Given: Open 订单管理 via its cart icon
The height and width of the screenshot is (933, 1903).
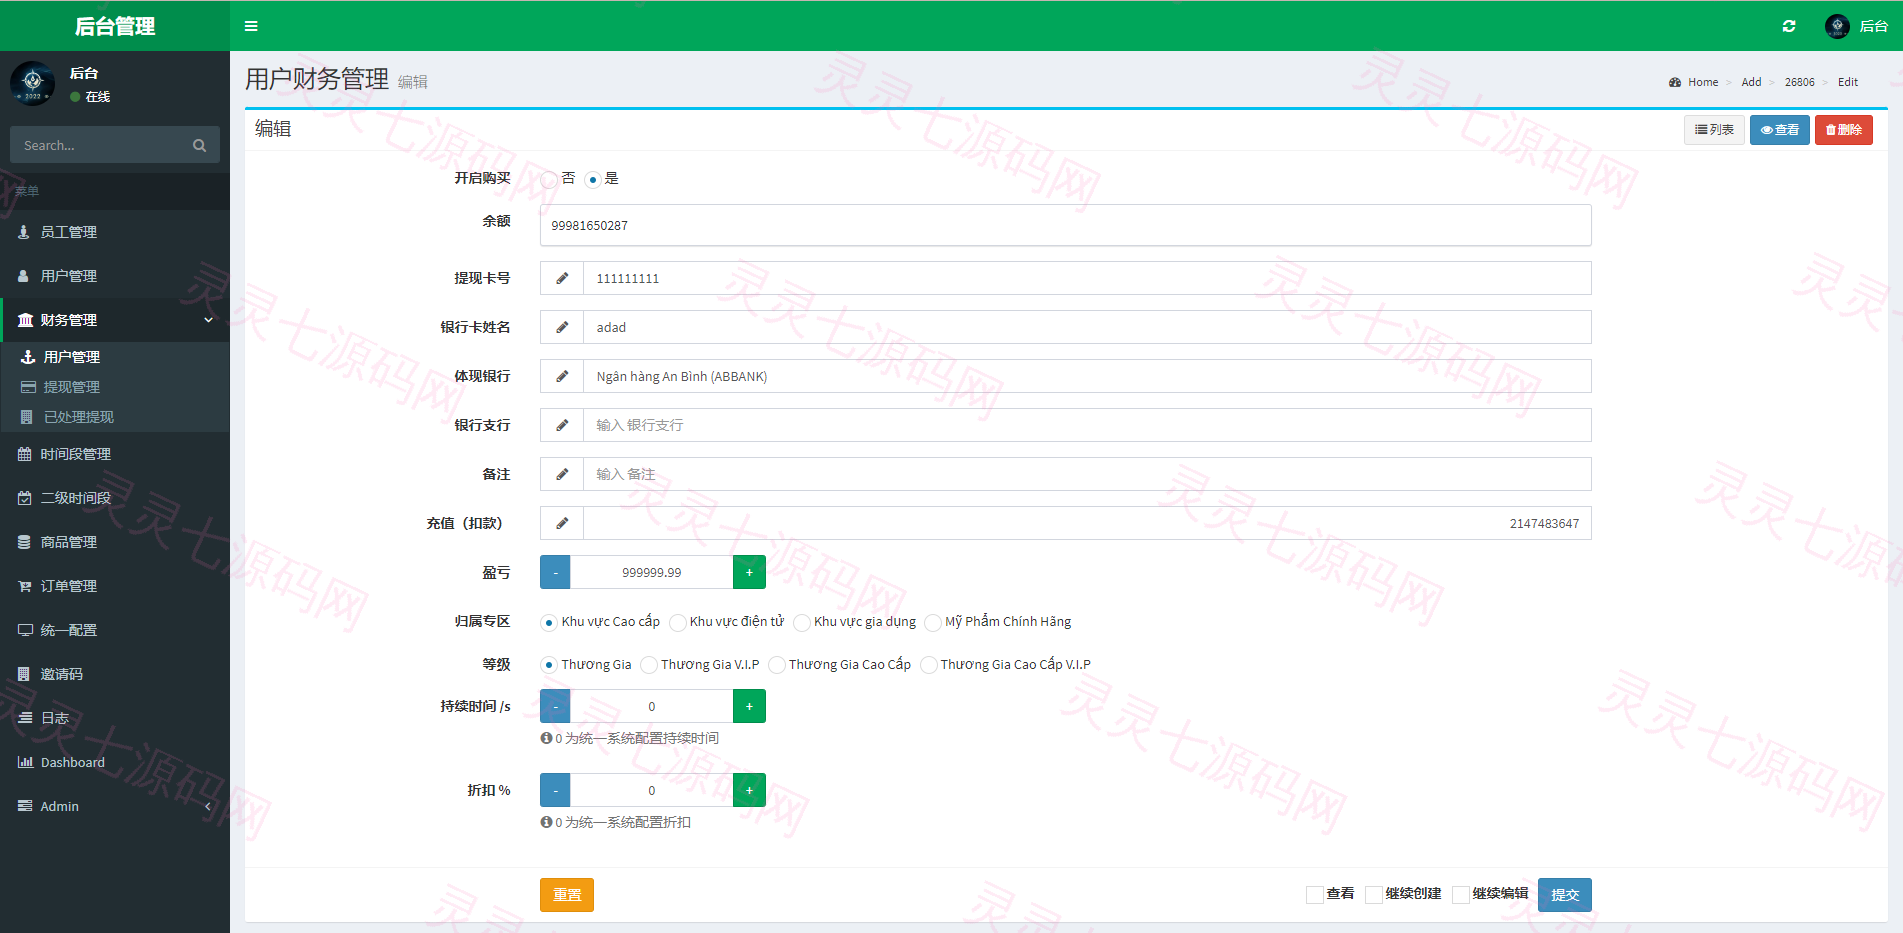Looking at the screenshot, I should coord(25,586).
